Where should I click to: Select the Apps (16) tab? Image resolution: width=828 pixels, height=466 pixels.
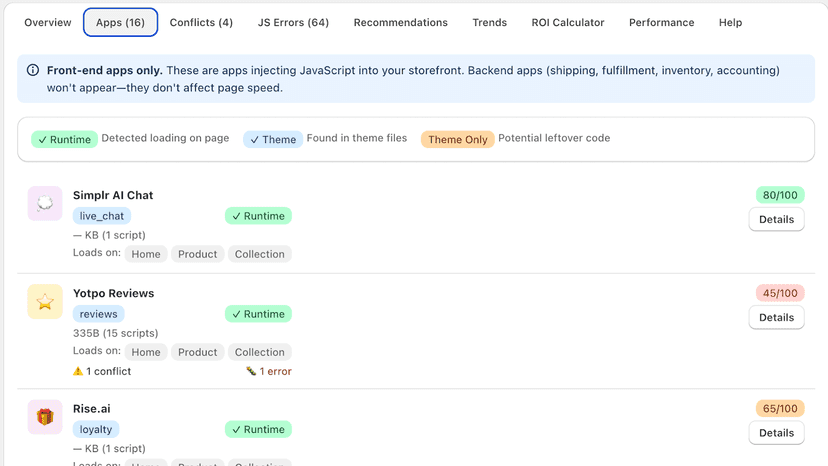pos(120,23)
